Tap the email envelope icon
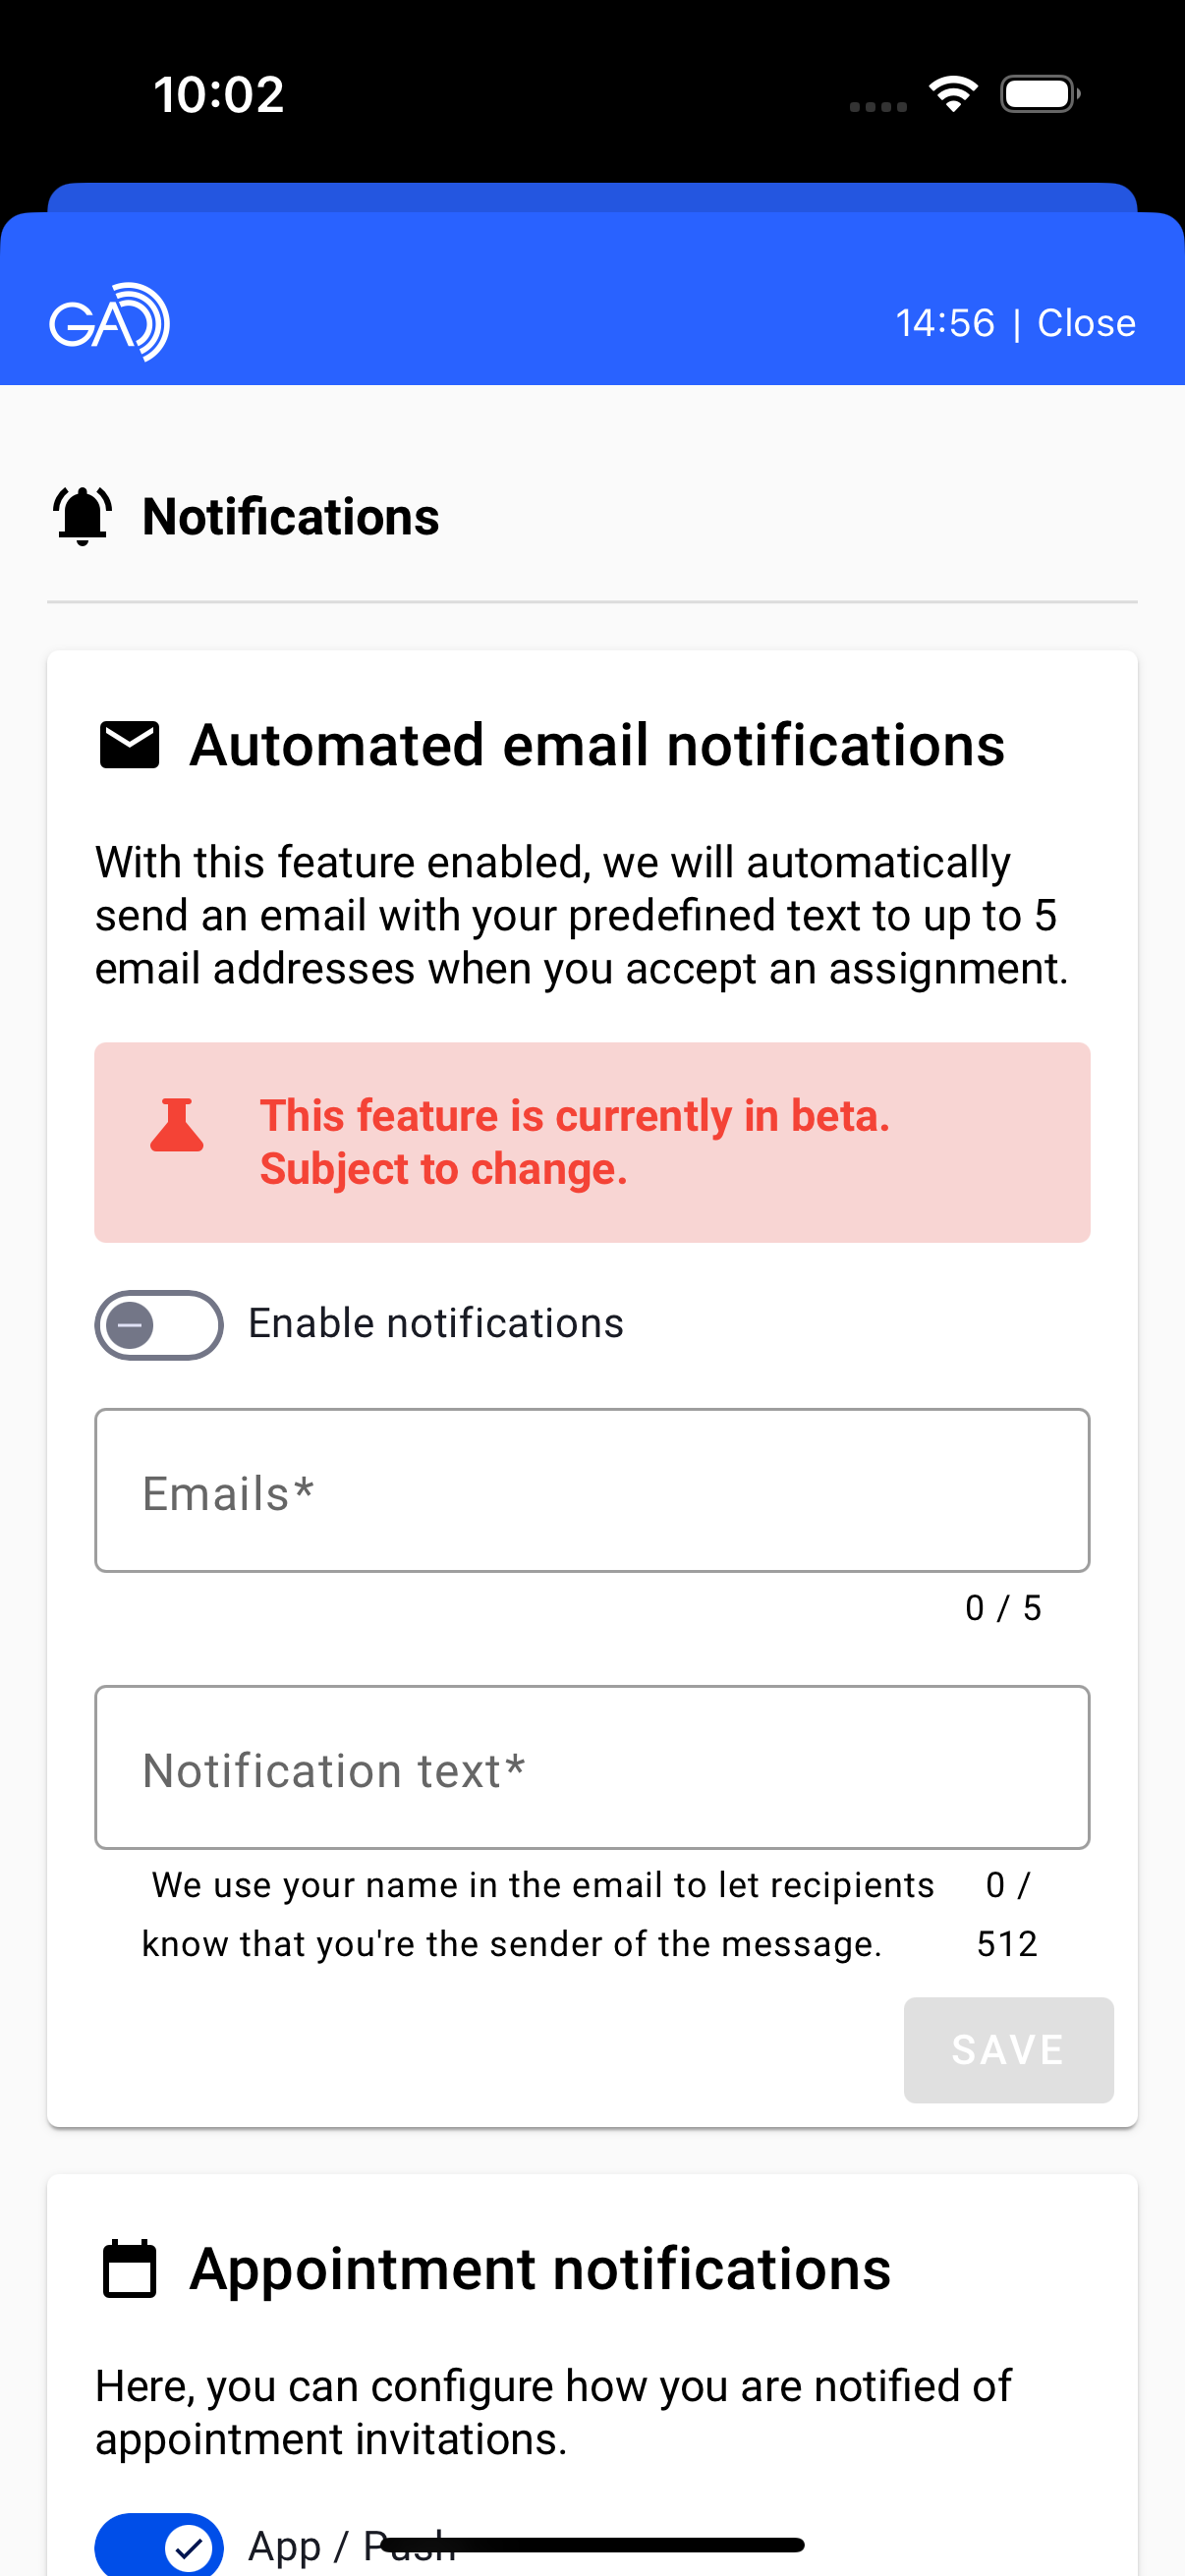The width and height of the screenshot is (1185, 2576). pos(129,745)
